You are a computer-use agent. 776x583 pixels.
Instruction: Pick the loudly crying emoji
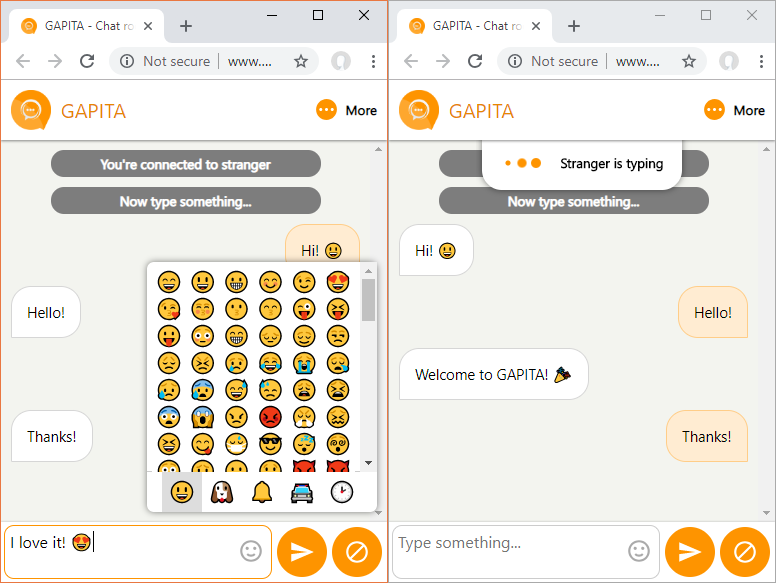click(304, 363)
